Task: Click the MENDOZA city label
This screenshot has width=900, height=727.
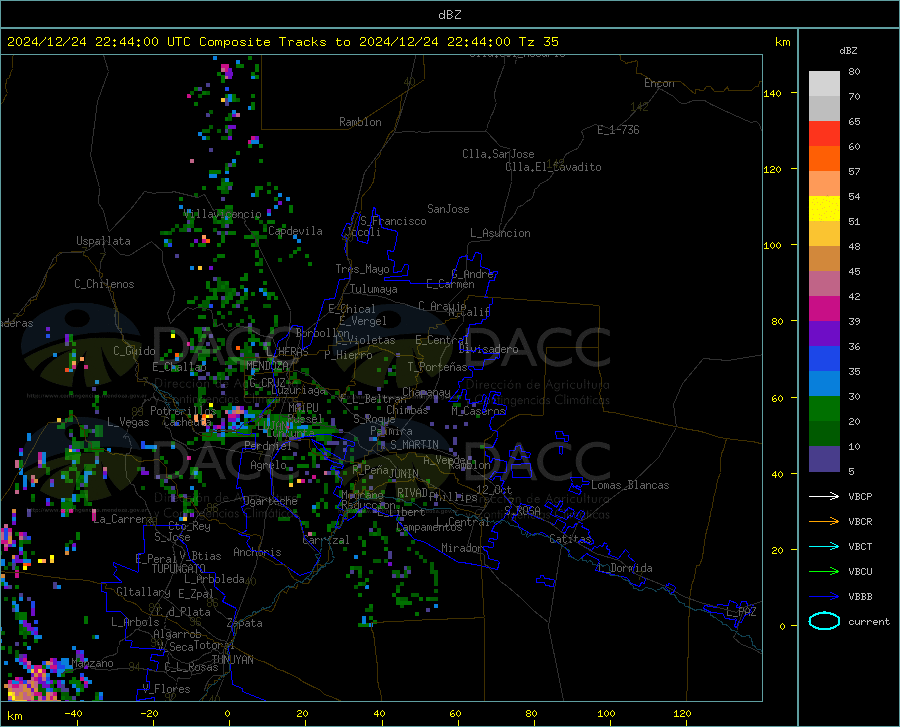Action: 267,365
